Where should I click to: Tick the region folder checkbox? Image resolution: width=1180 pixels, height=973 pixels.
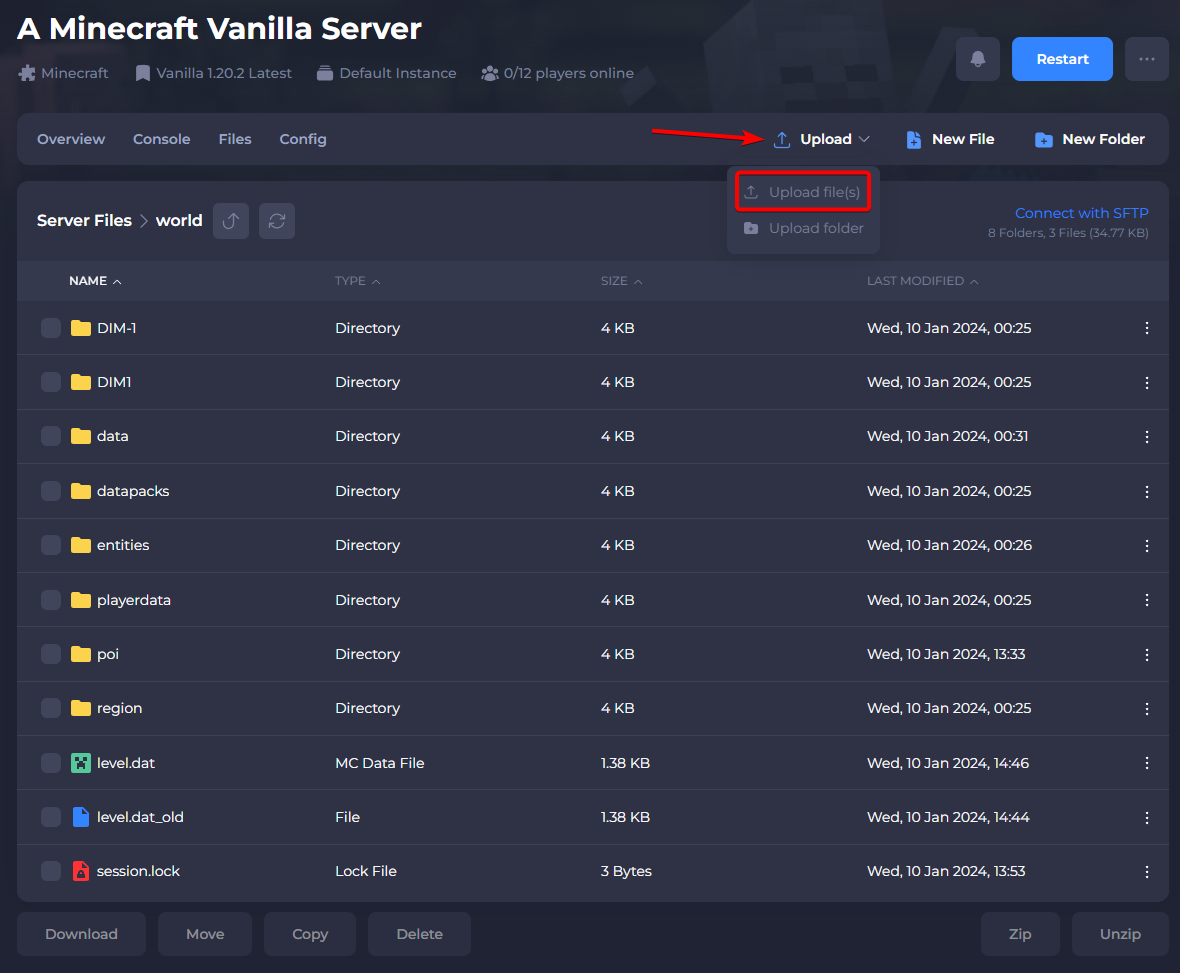[50, 709]
